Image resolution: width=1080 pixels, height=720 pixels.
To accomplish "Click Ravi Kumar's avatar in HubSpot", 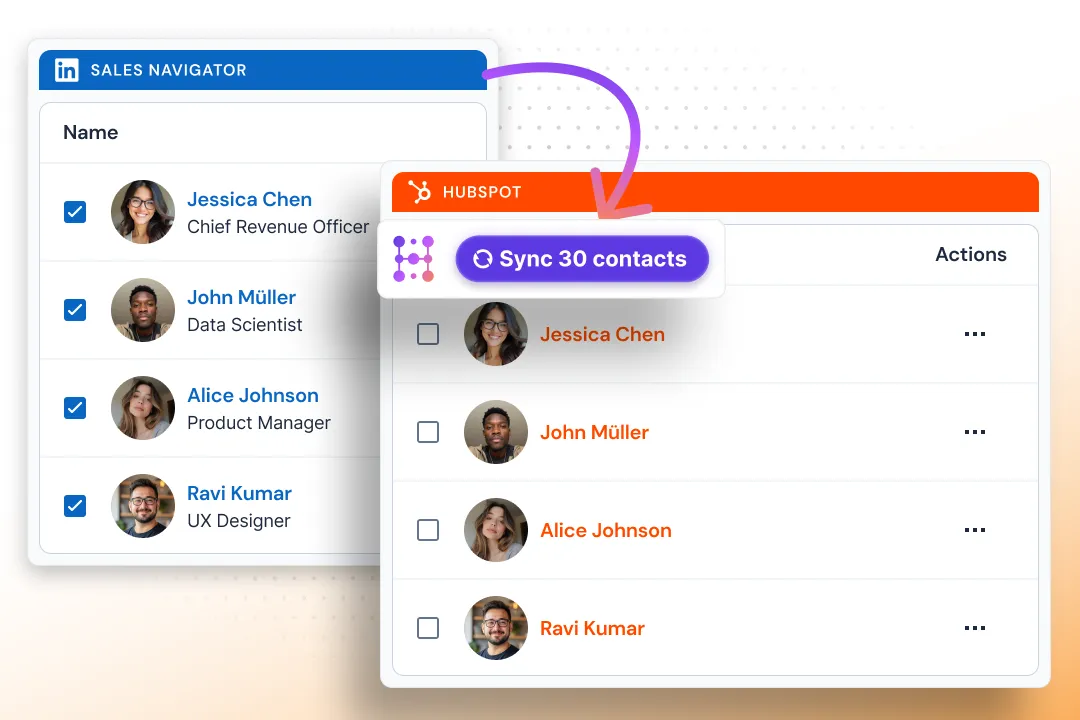I will point(496,628).
